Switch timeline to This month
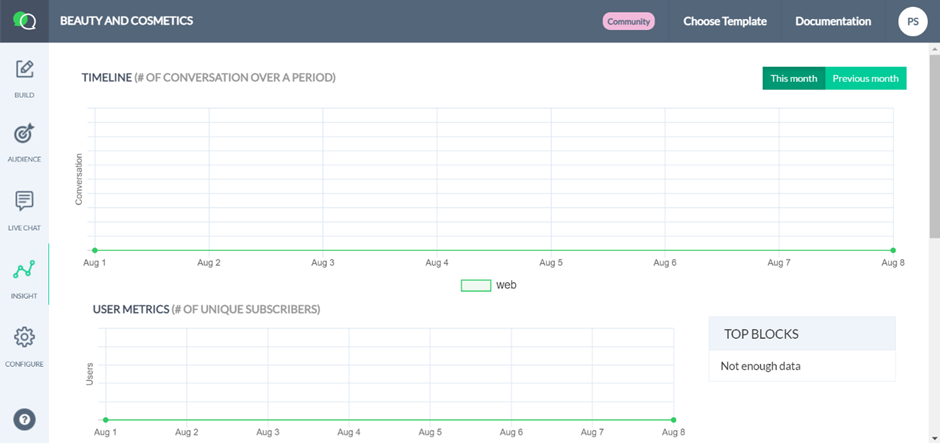The width and height of the screenshot is (940, 443). point(794,79)
